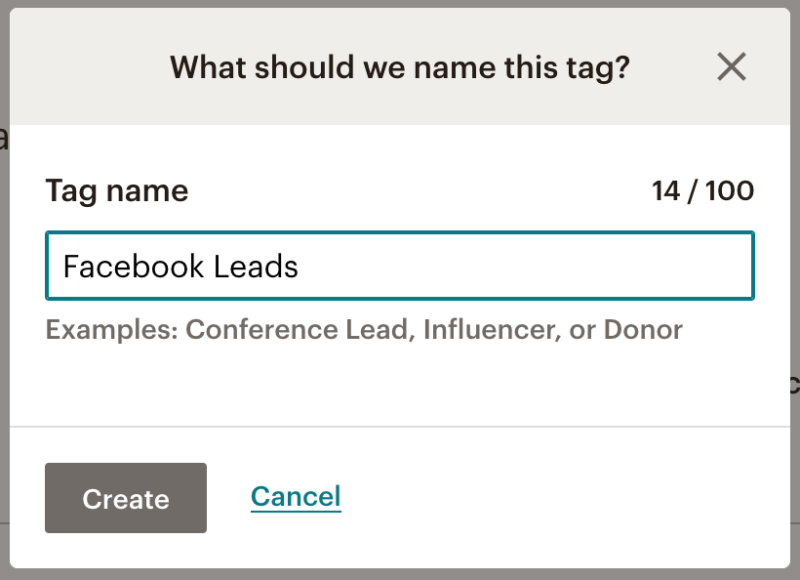The height and width of the screenshot is (580, 800).
Task: Click the gray Create button to confirm
Action: point(125,498)
